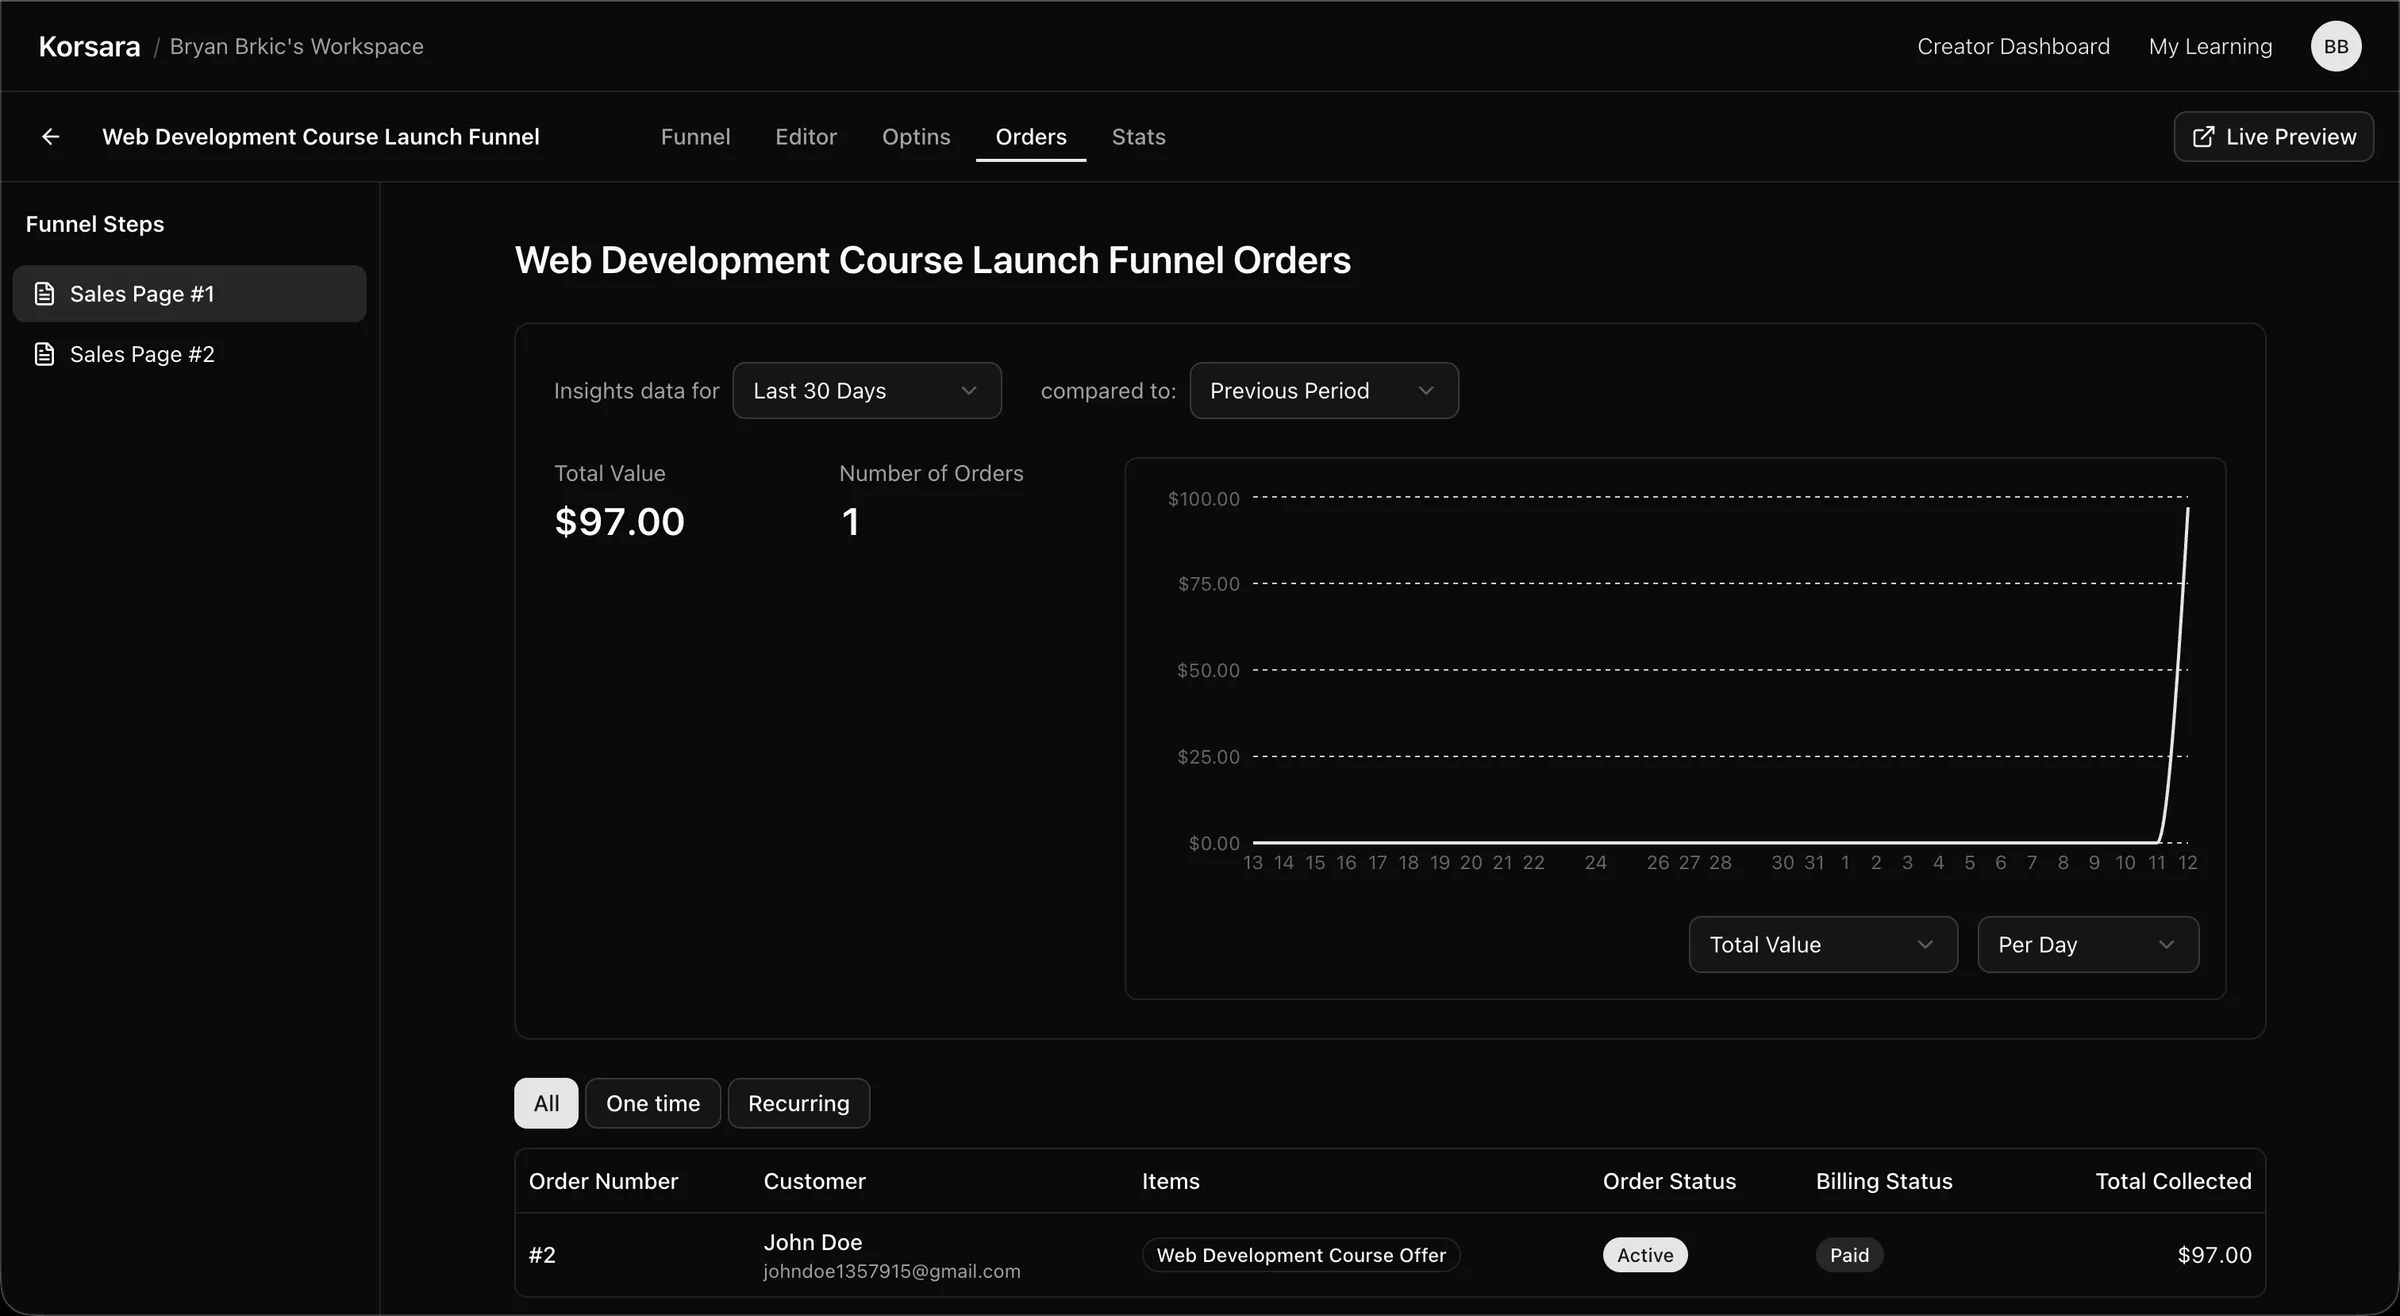Filter orders by Recurring

coord(798,1103)
